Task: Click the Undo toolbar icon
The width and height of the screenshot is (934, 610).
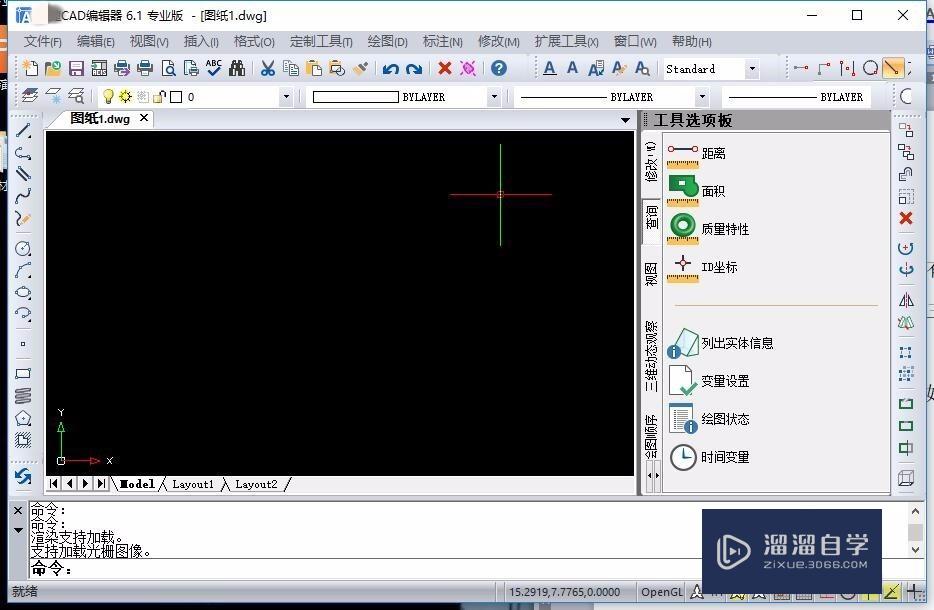Action: (x=388, y=68)
